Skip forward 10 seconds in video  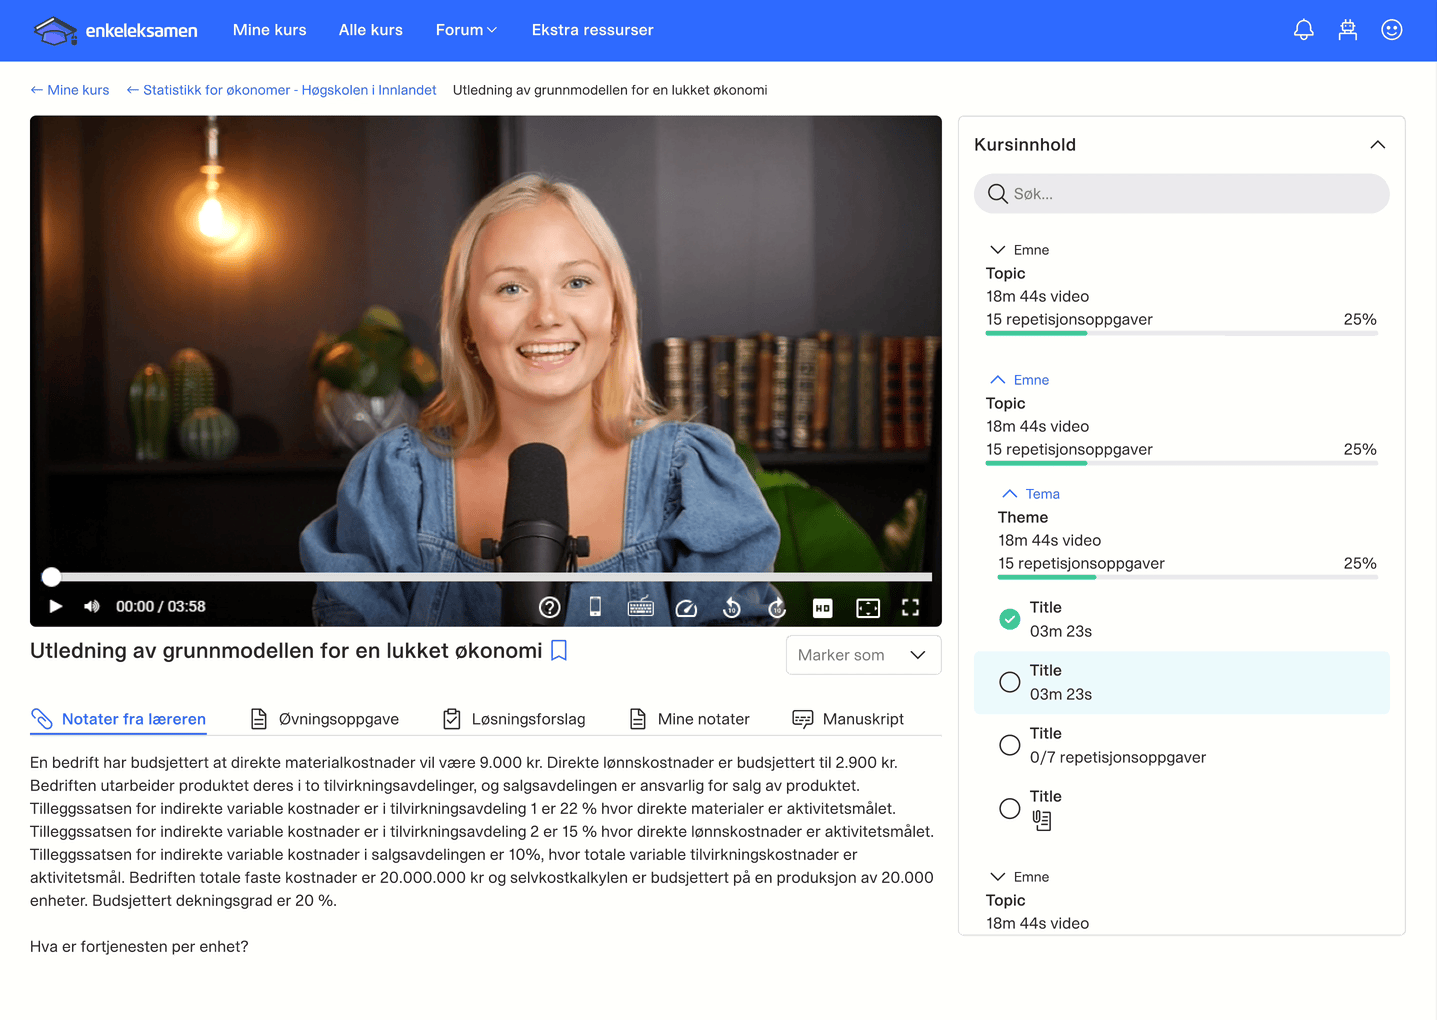click(x=777, y=607)
